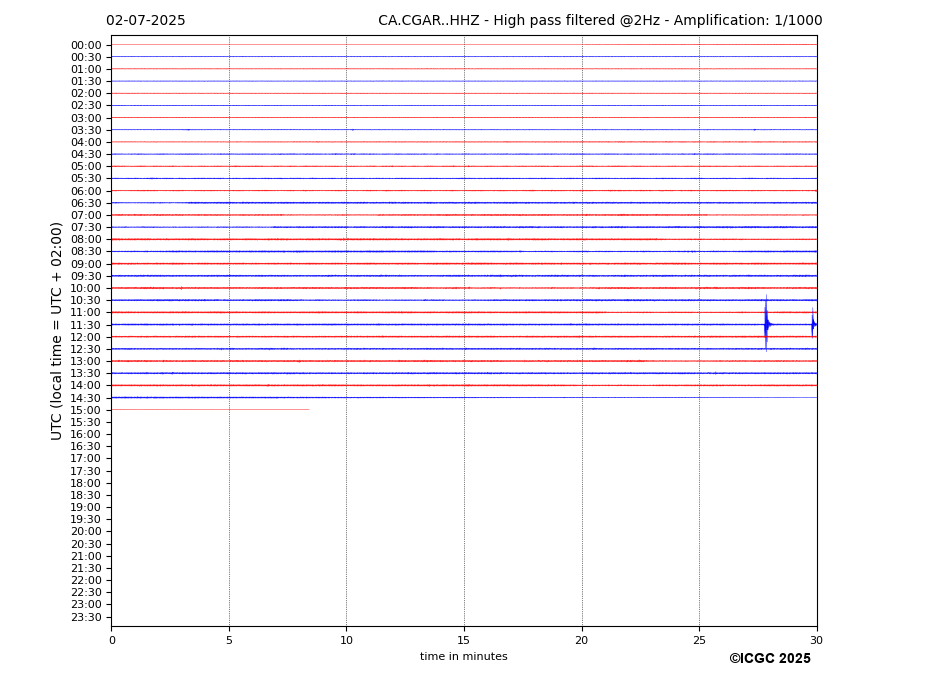Click the 11:30 time row label
The image size is (927, 696).
(86, 325)
